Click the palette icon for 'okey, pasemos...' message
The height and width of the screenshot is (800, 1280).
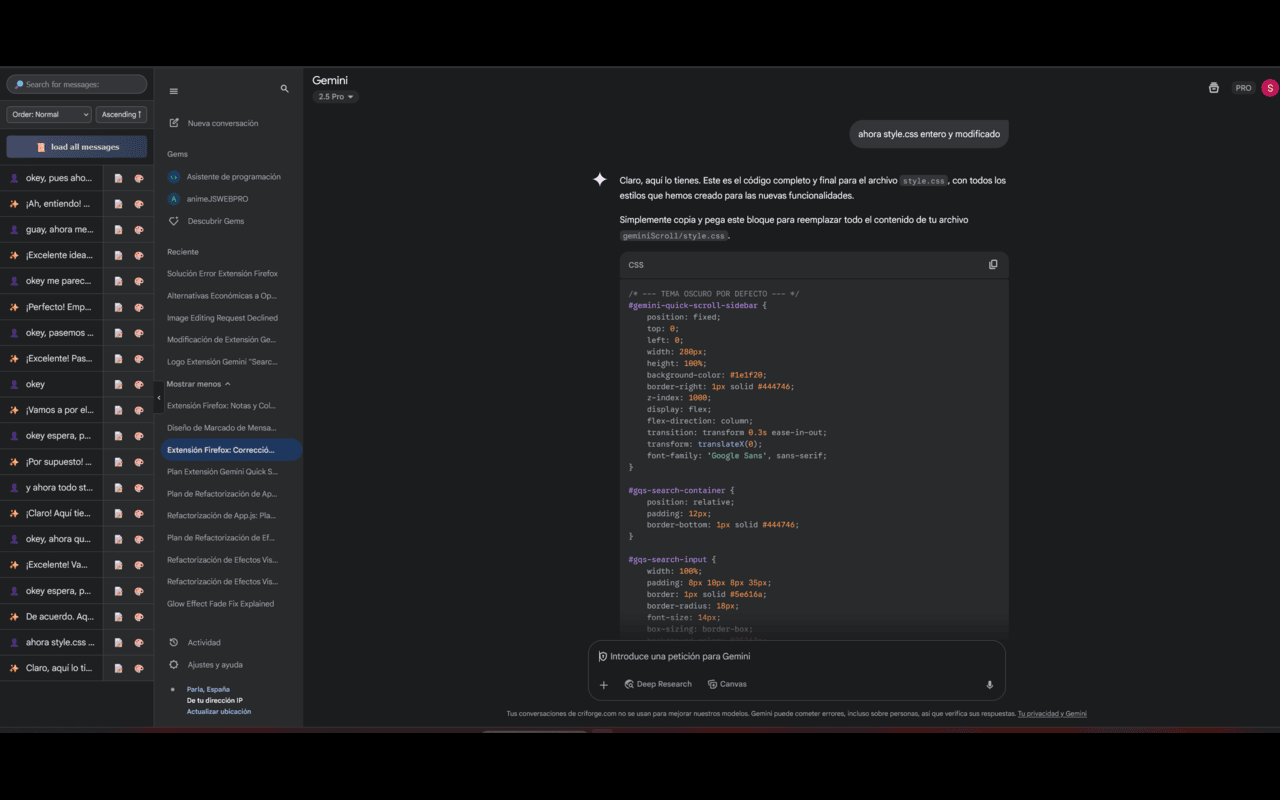pyautogui.click(x=139, y=333)
